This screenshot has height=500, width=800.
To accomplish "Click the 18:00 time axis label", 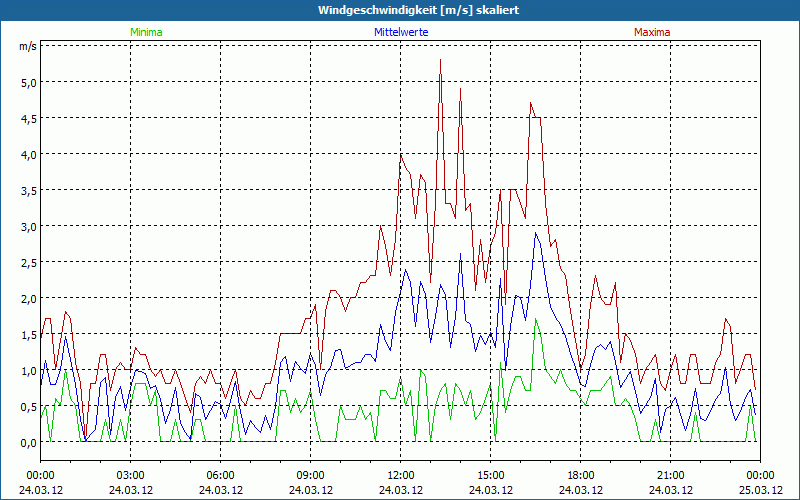I will (x=581, y=476).
